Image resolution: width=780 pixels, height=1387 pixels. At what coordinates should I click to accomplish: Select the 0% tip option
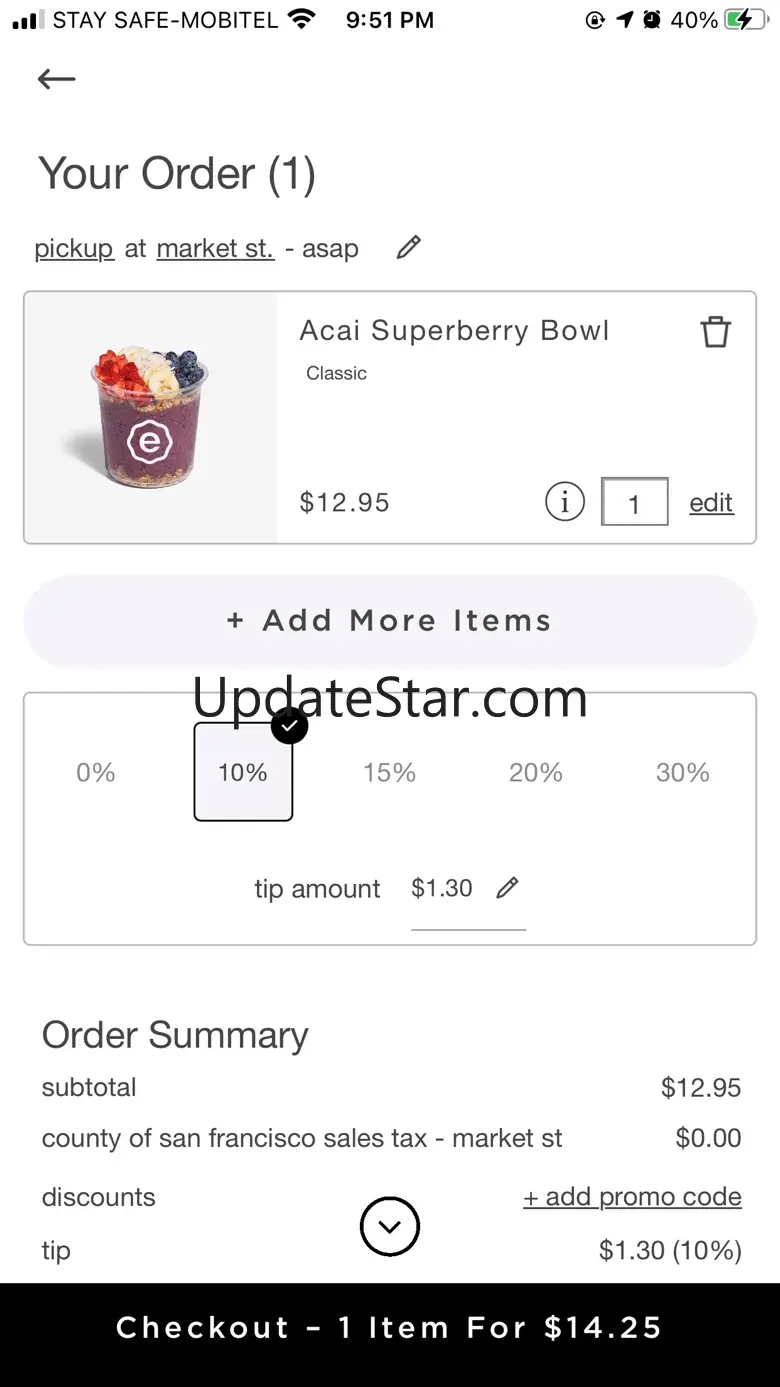(x=96, y=772)
